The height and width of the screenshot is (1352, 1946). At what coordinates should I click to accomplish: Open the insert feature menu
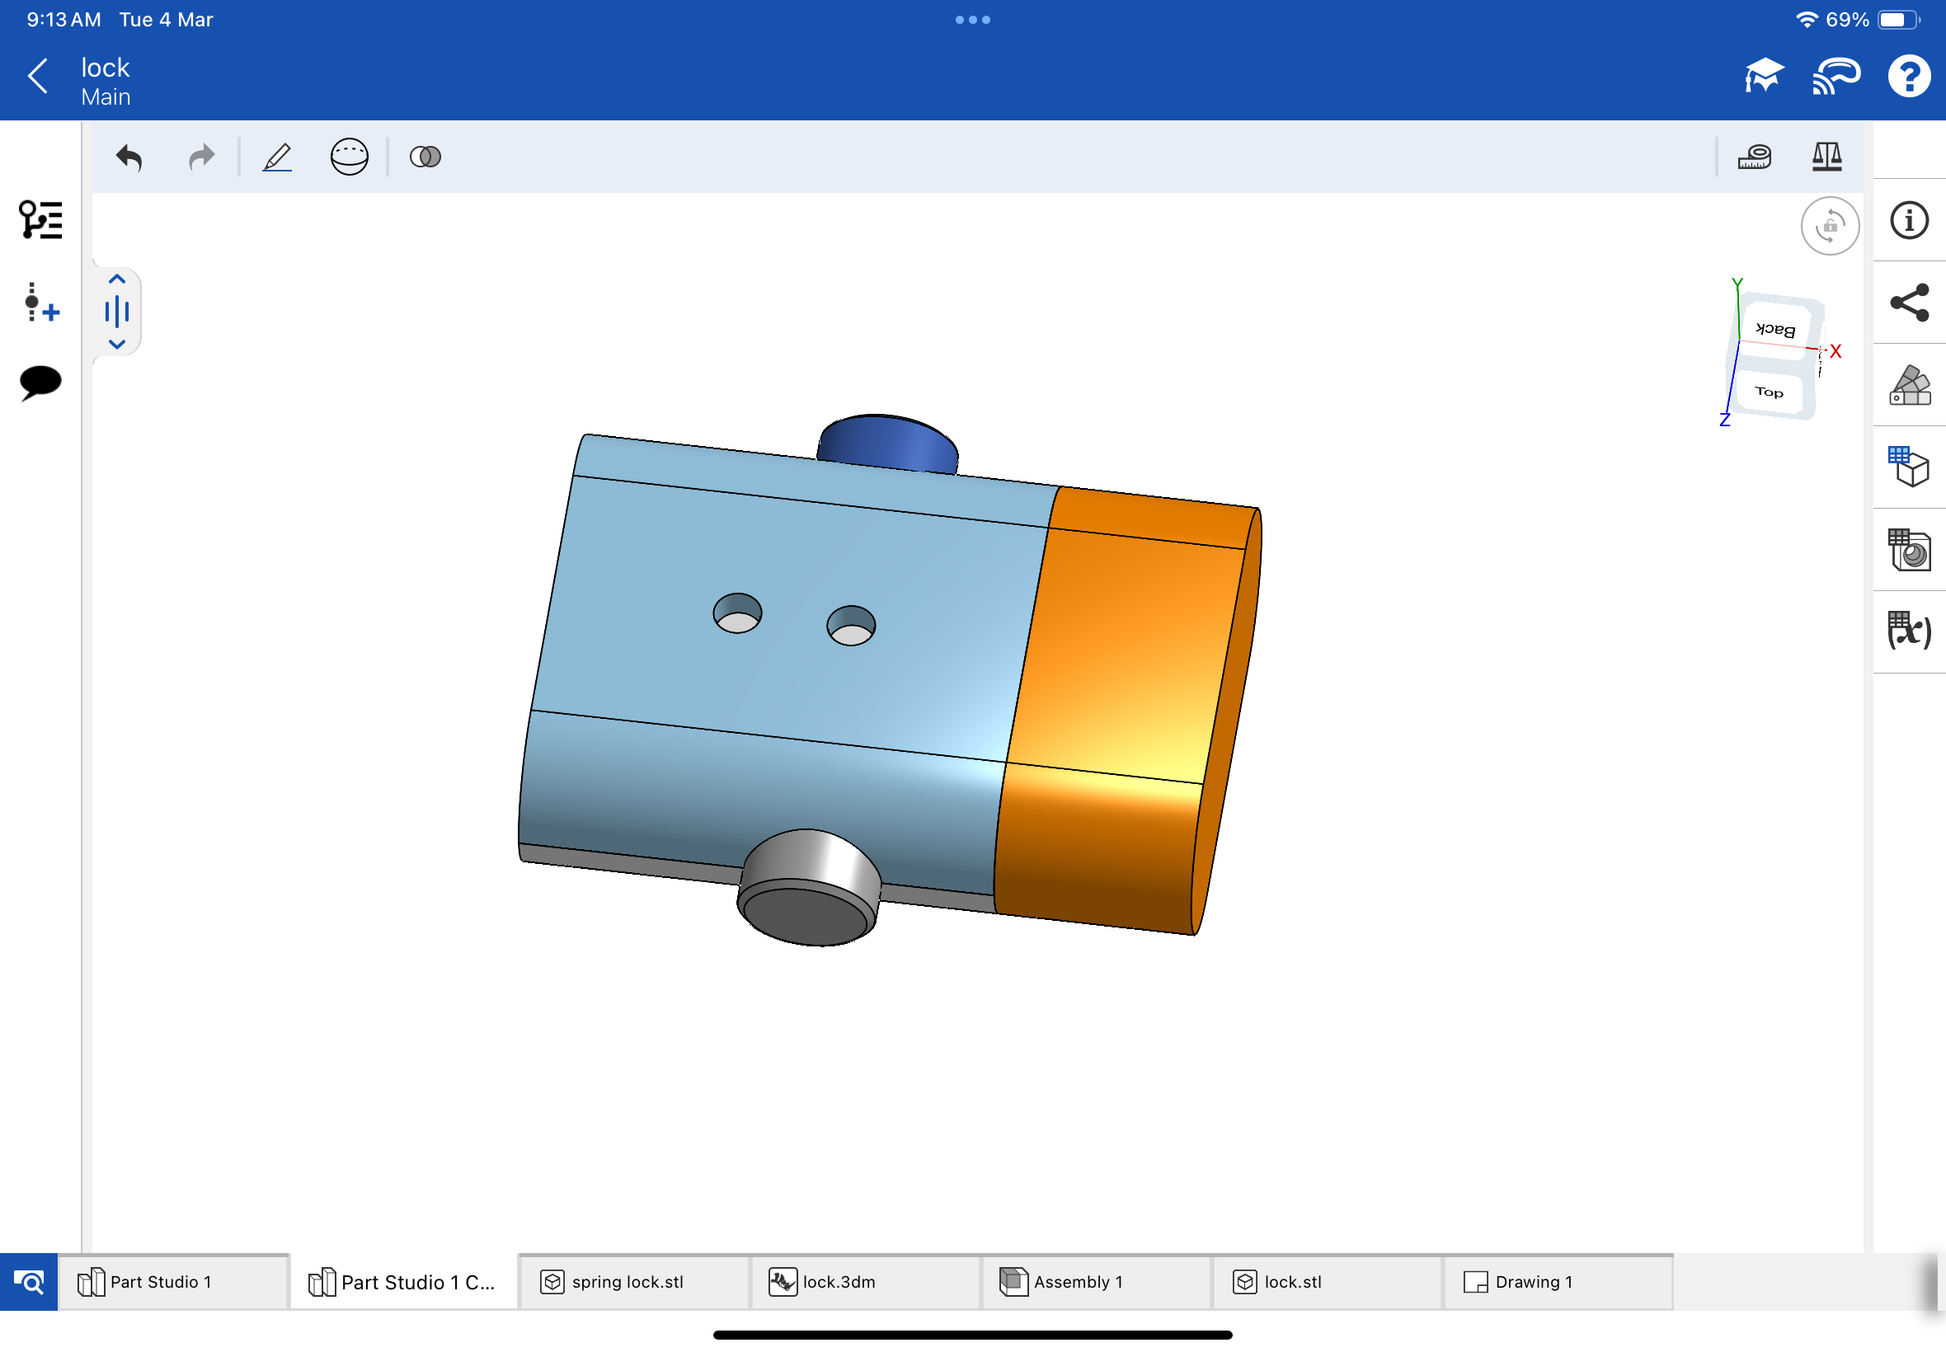[41, 302]
